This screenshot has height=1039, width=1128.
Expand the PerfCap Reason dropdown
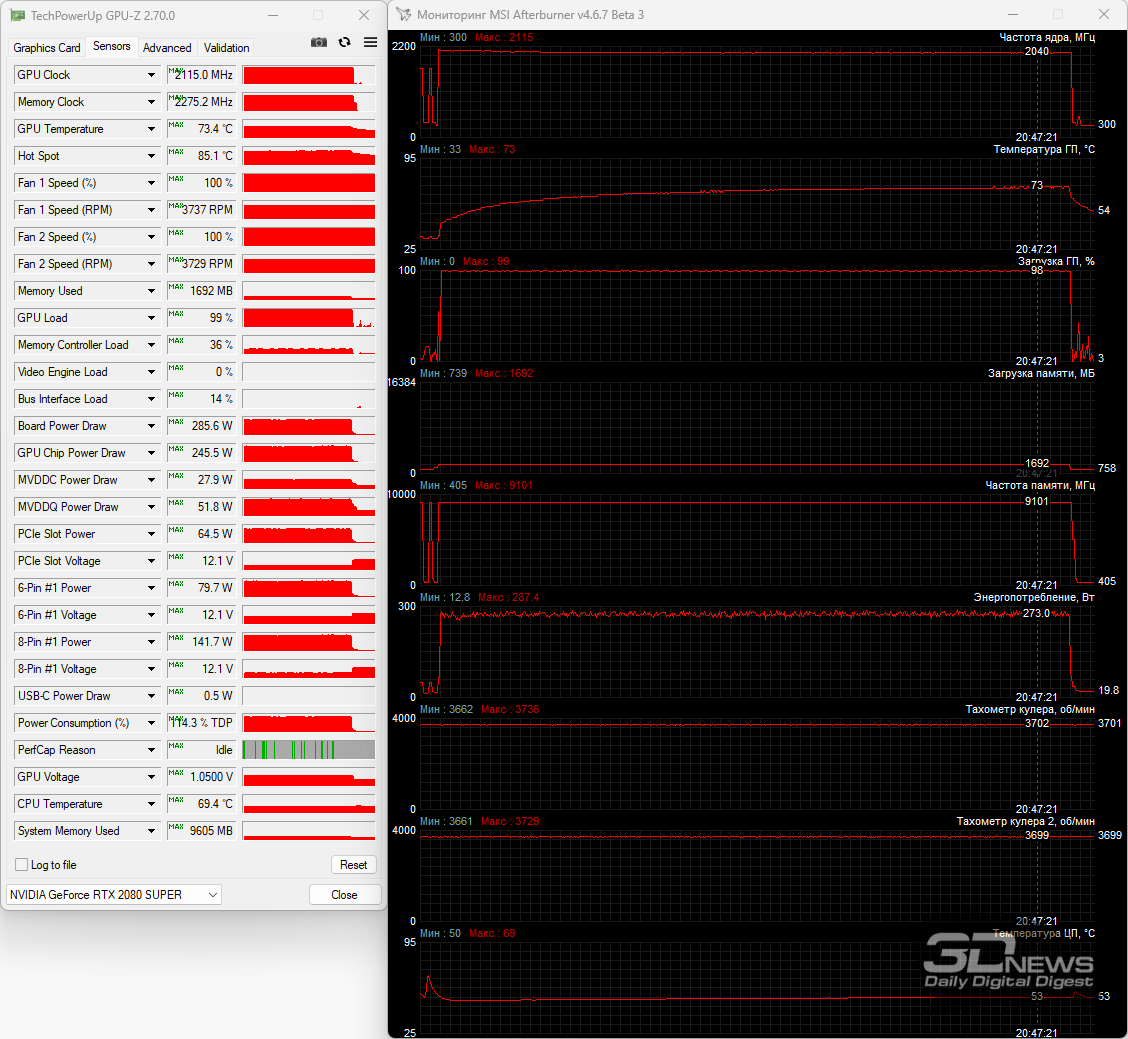[x=151, y=750]
